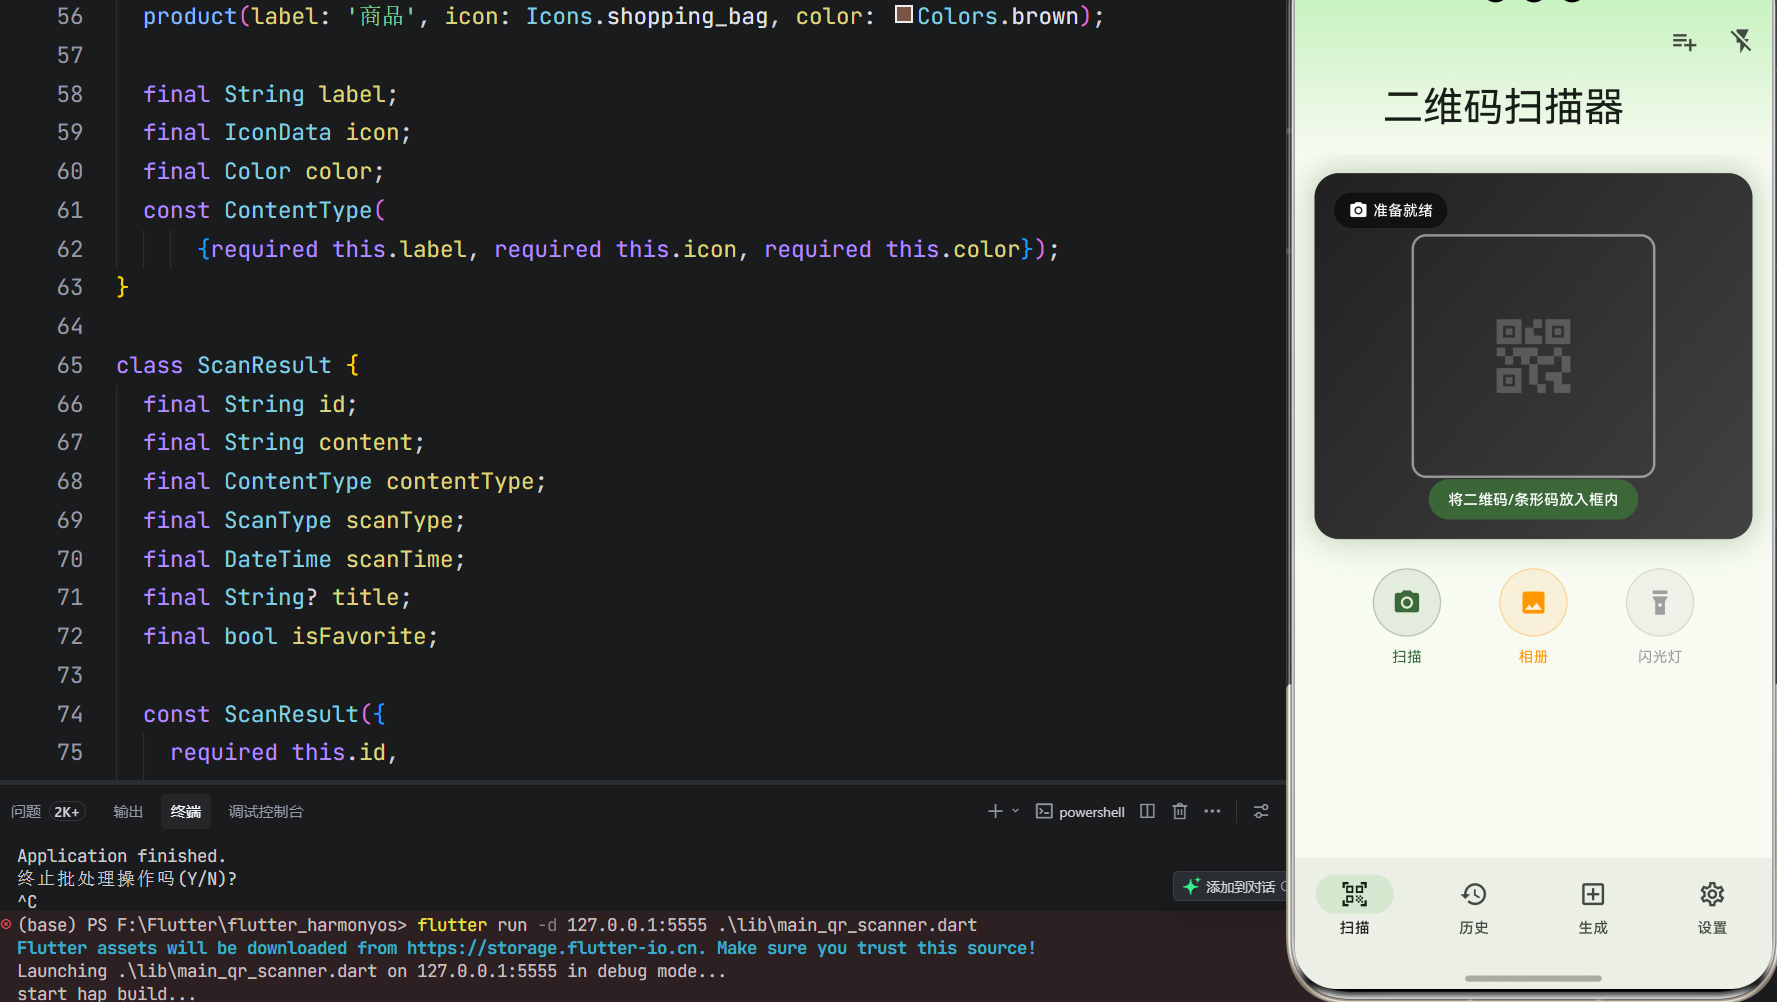
Task: Switch to the 输出 output panel tab
Action: click(128, 811)
